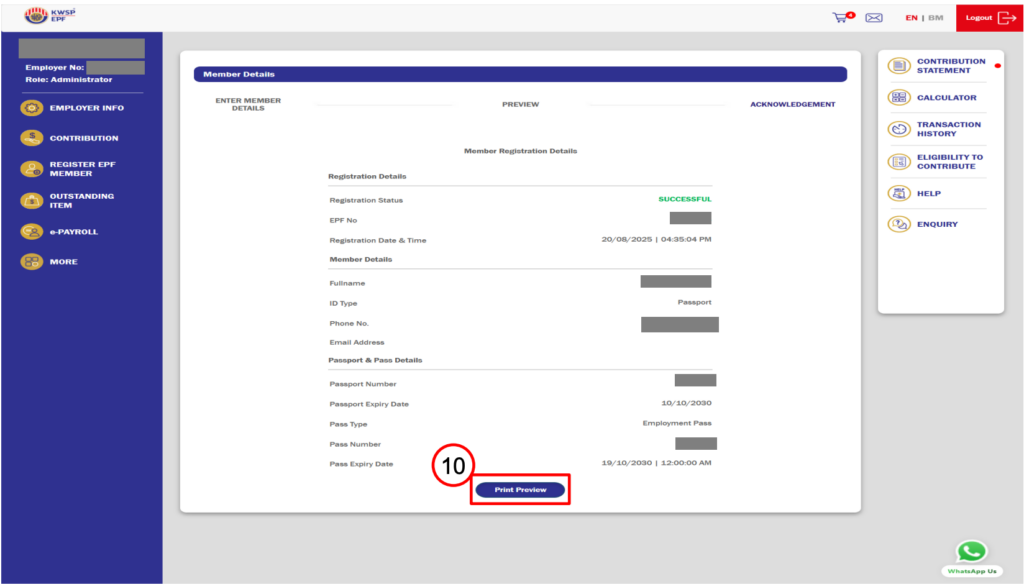Select Eligibility to Contribute option
This screenshot has height=584, width=1024.
[949, 161]
